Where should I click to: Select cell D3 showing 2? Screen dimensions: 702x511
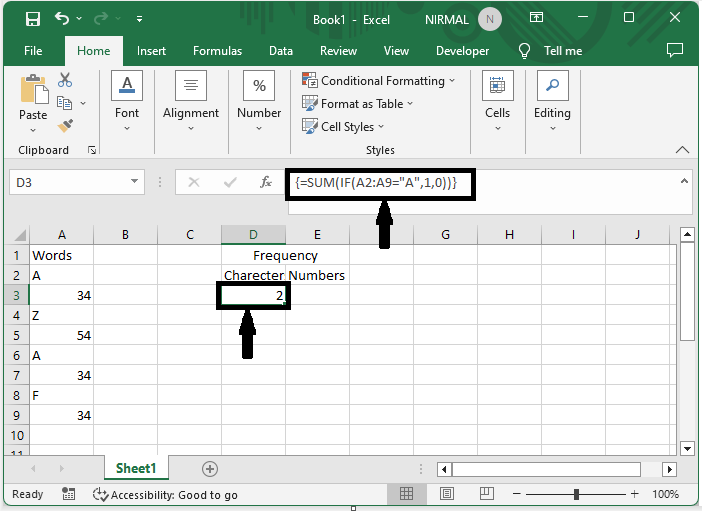tap(253, 296)
